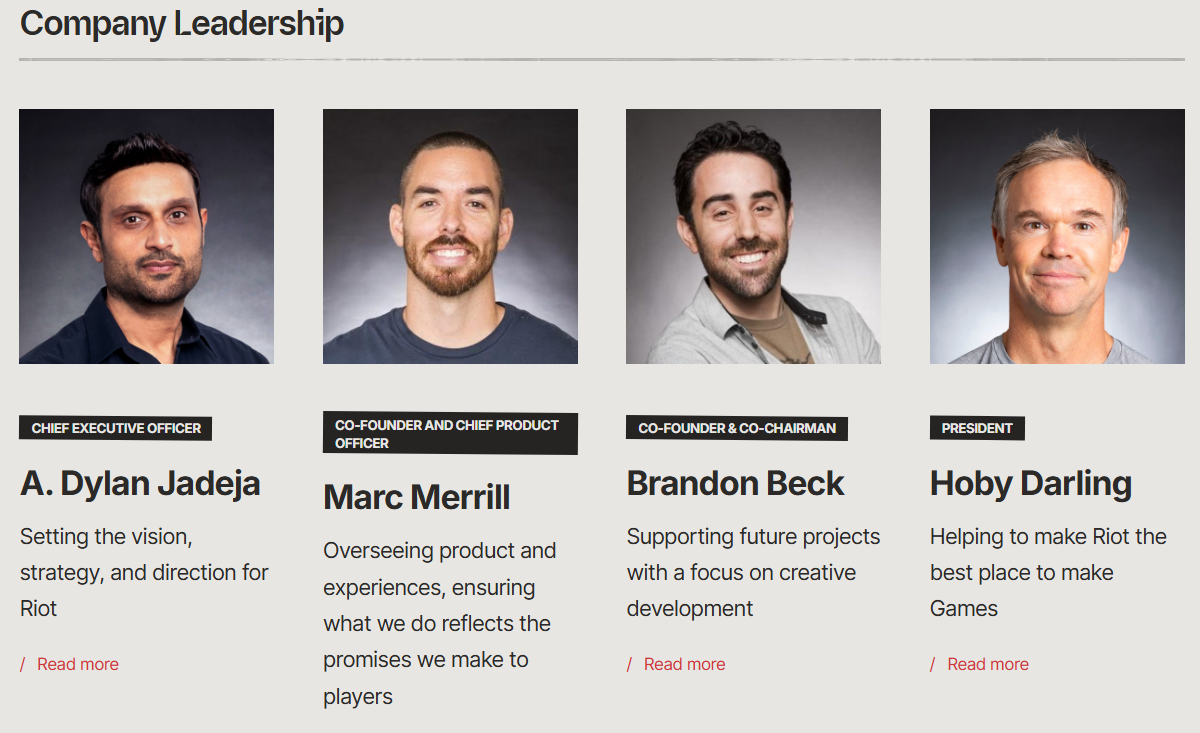
Task: Click the A. Dylan Jadeja portrait photo
Action: click(146, 236)
